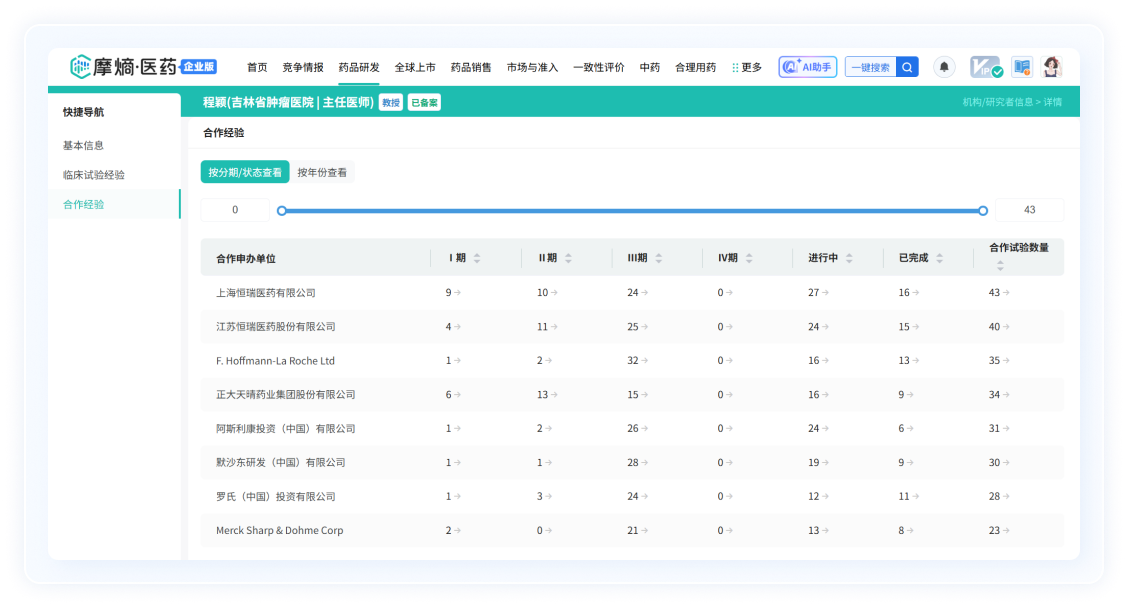Open 一致性评价 menu

(x=599, y=67)
